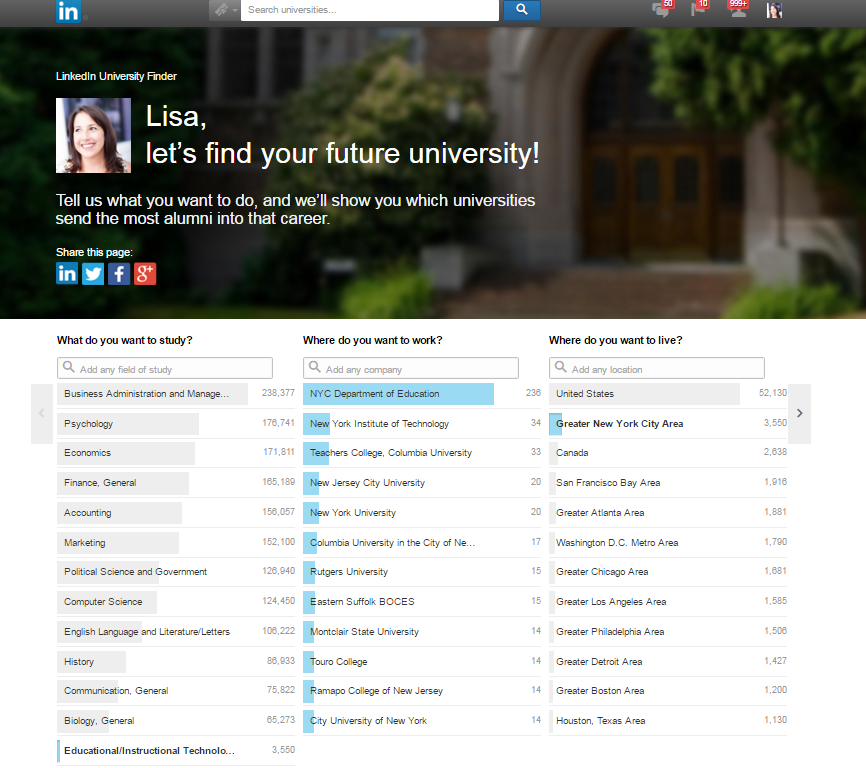Share this page on Twitter
The width and height of the screenshot is (866, 768).
[x=93, y=274]
